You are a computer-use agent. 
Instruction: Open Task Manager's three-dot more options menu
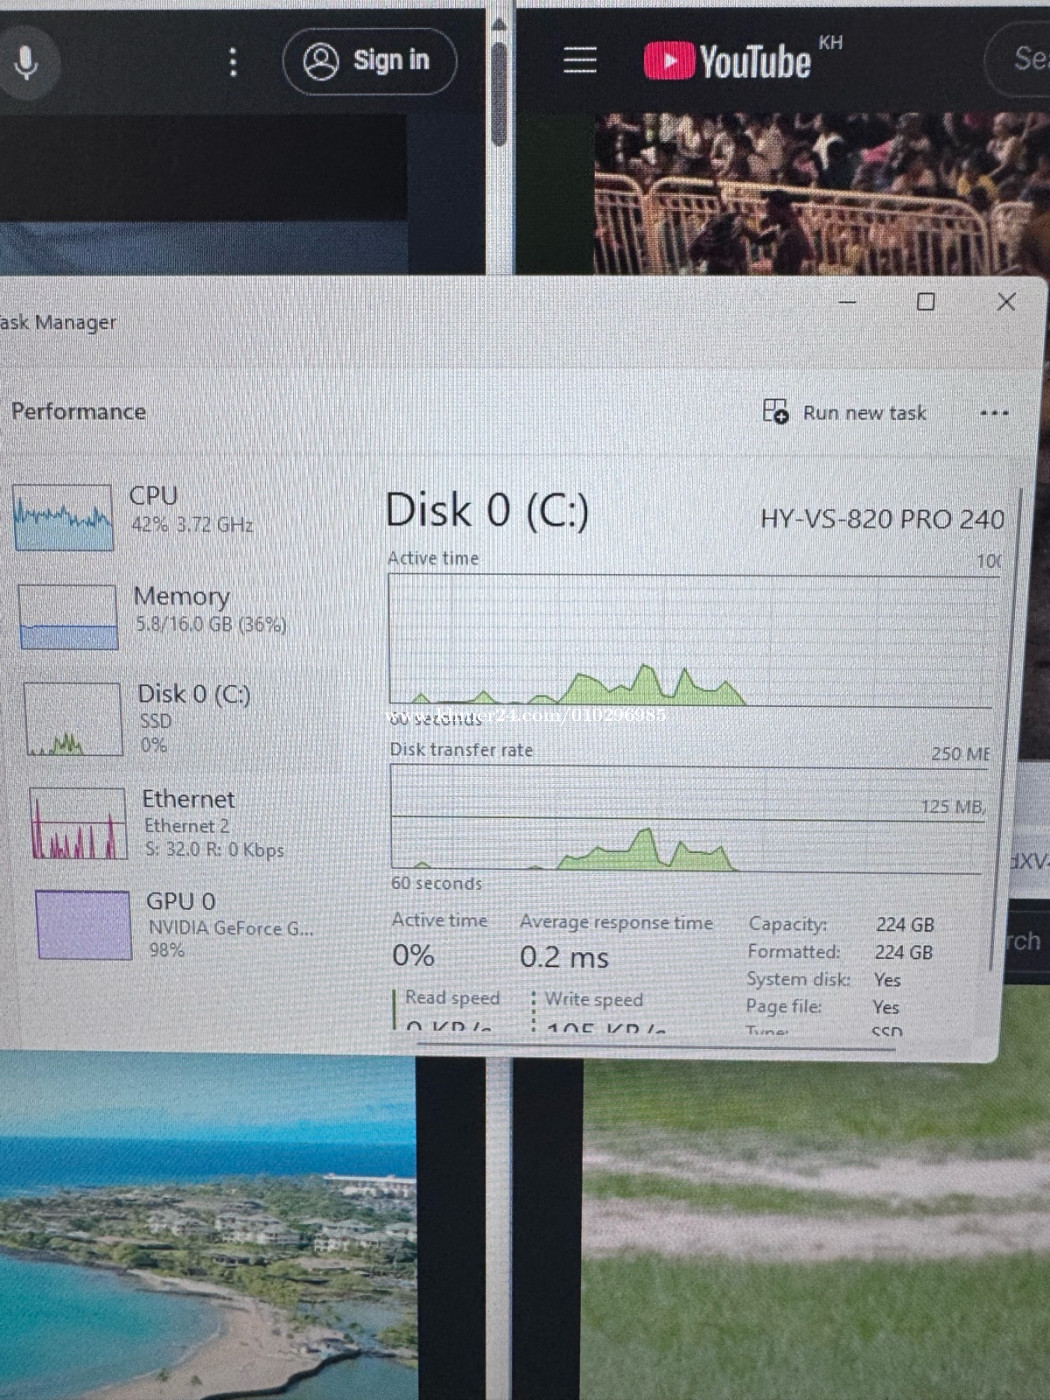coord(994,413)
